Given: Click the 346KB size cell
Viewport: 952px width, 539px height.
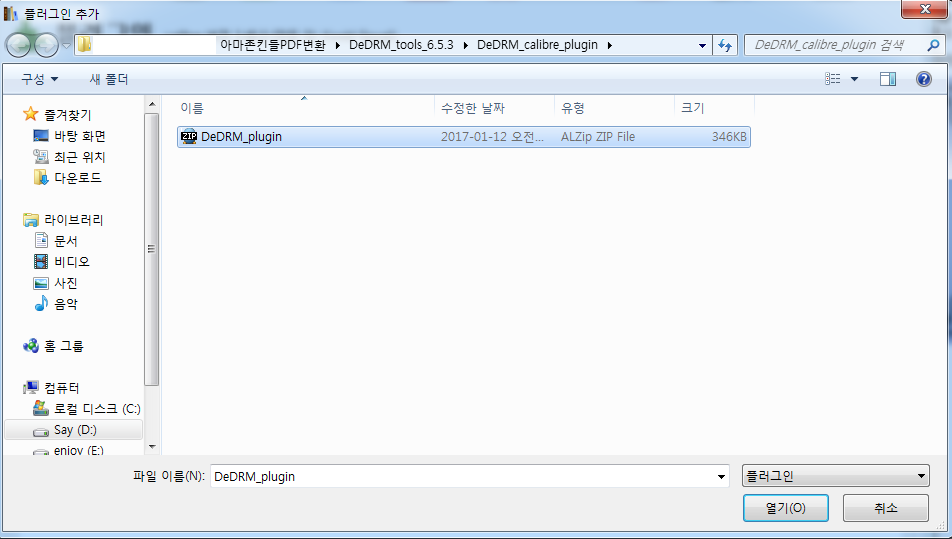Looking at the screenshot, I should [x=729, y=137].
